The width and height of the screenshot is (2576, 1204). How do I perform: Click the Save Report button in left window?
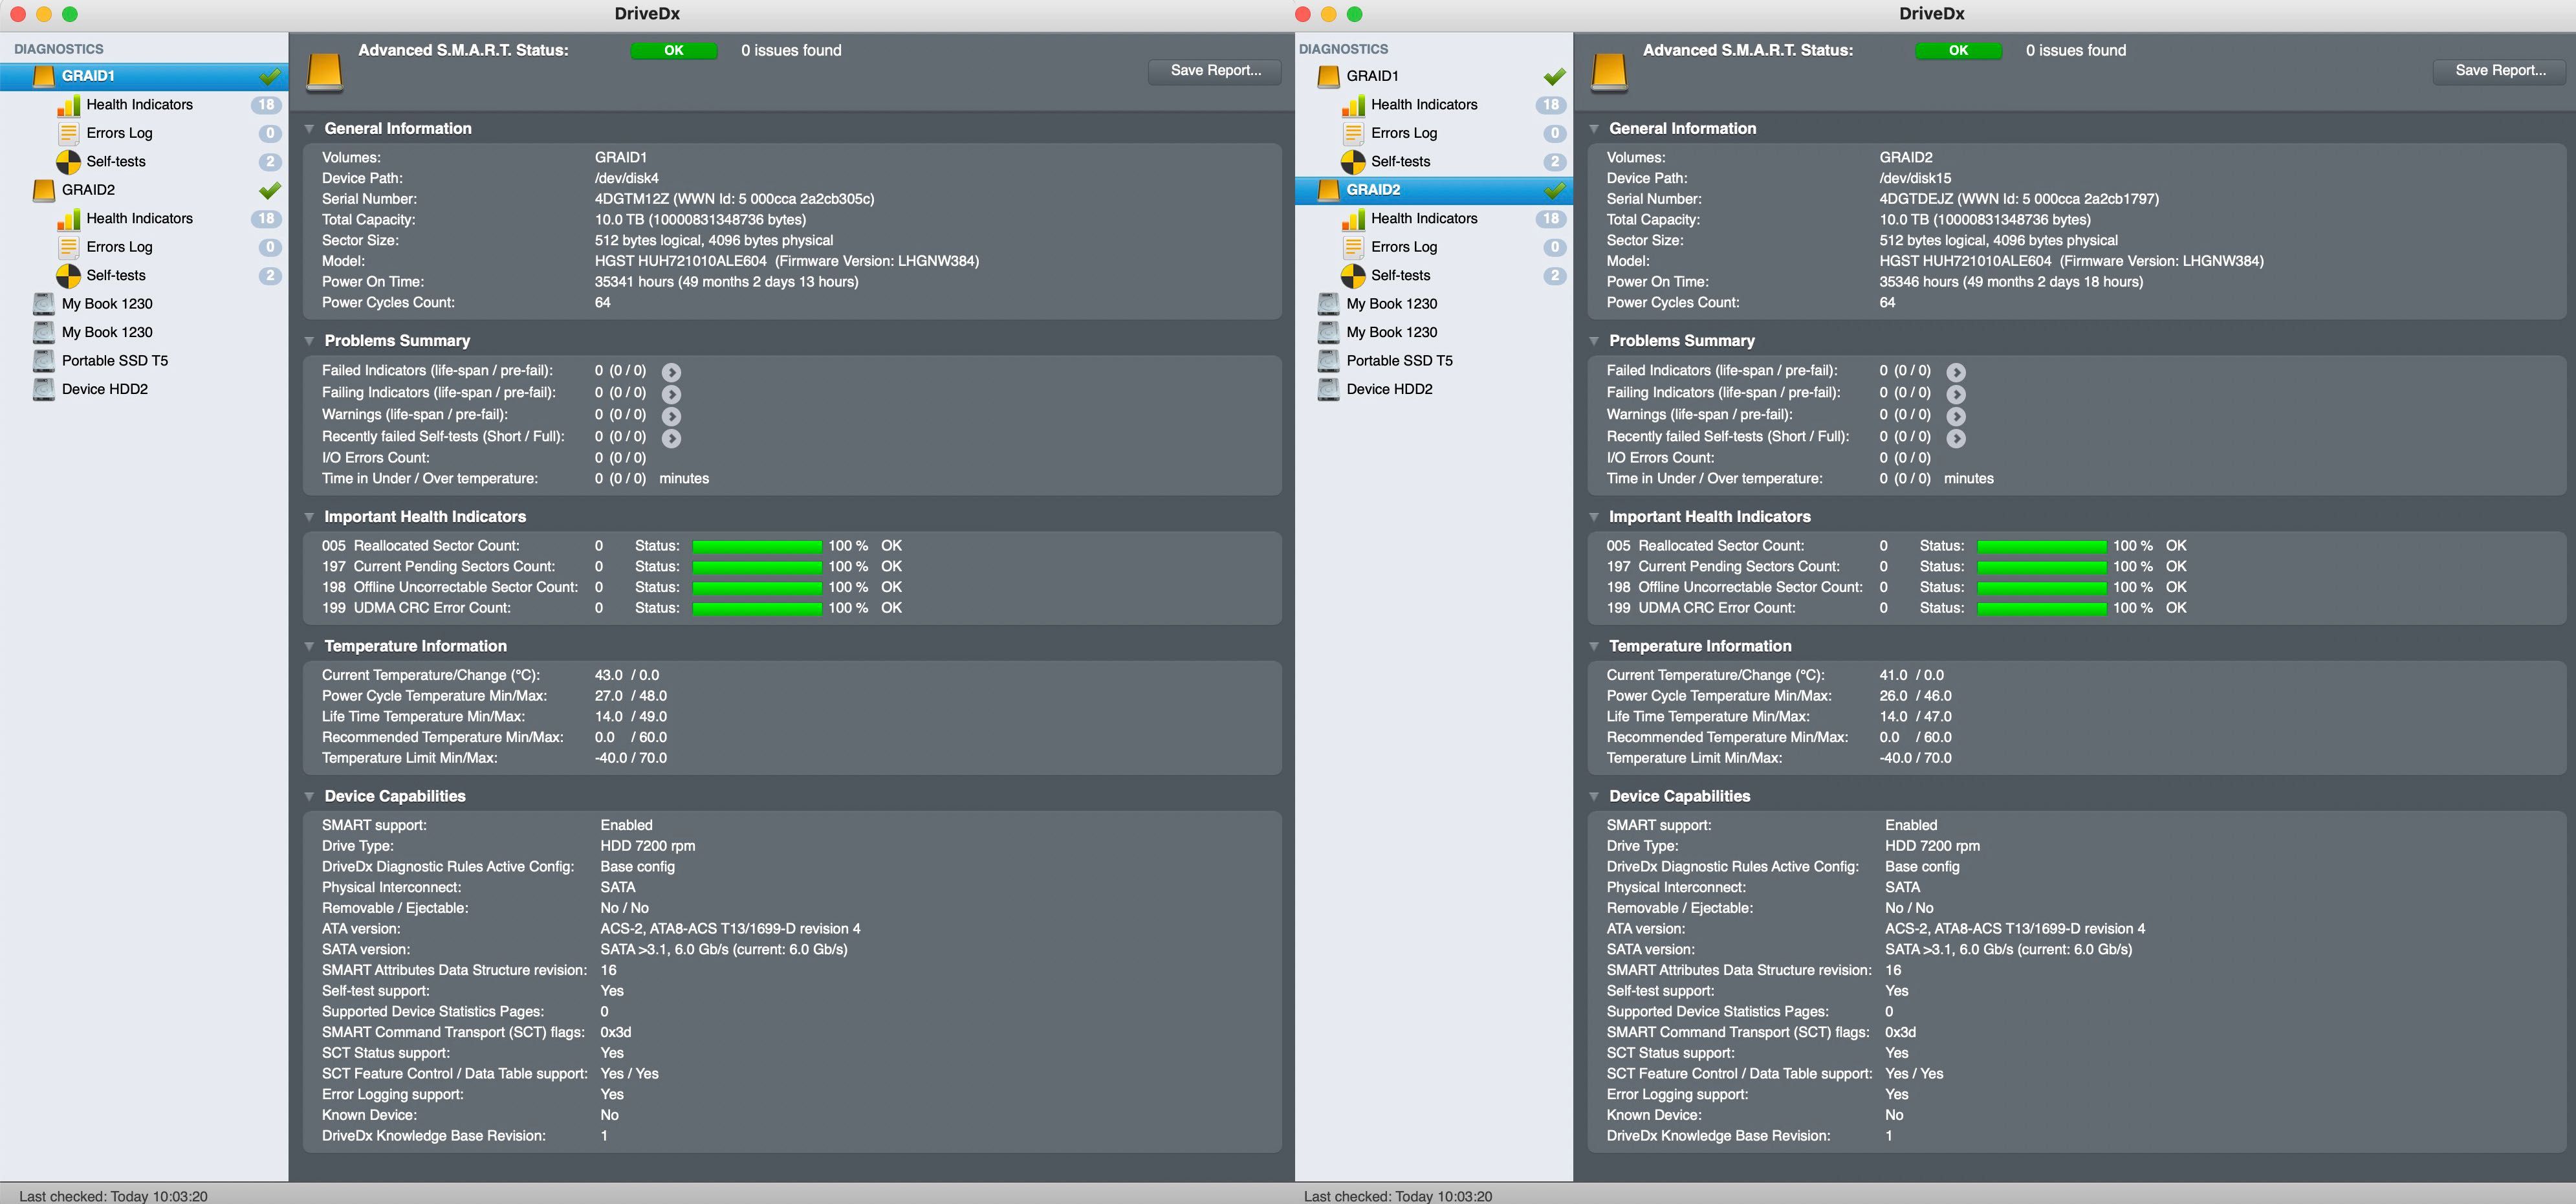point(1215,71)
